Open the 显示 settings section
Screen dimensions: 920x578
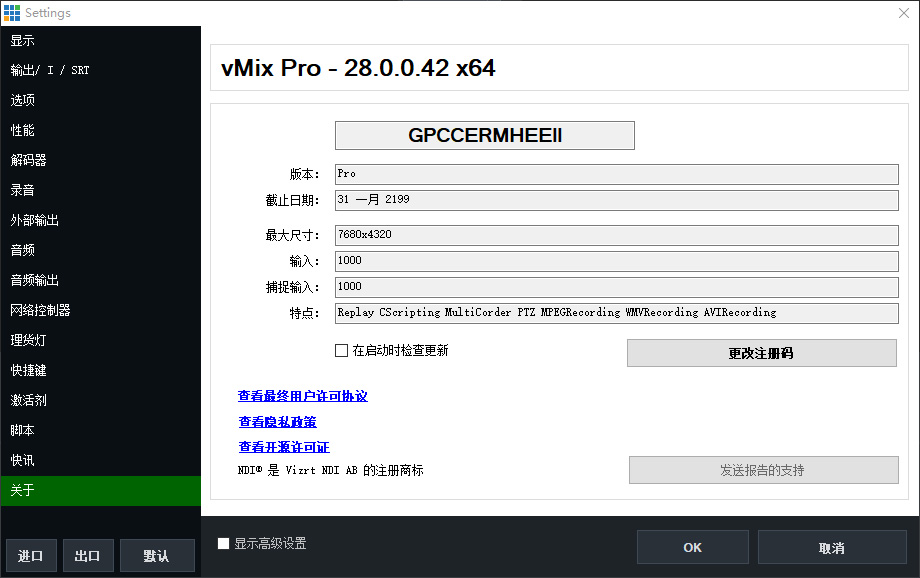pos(23,39)
